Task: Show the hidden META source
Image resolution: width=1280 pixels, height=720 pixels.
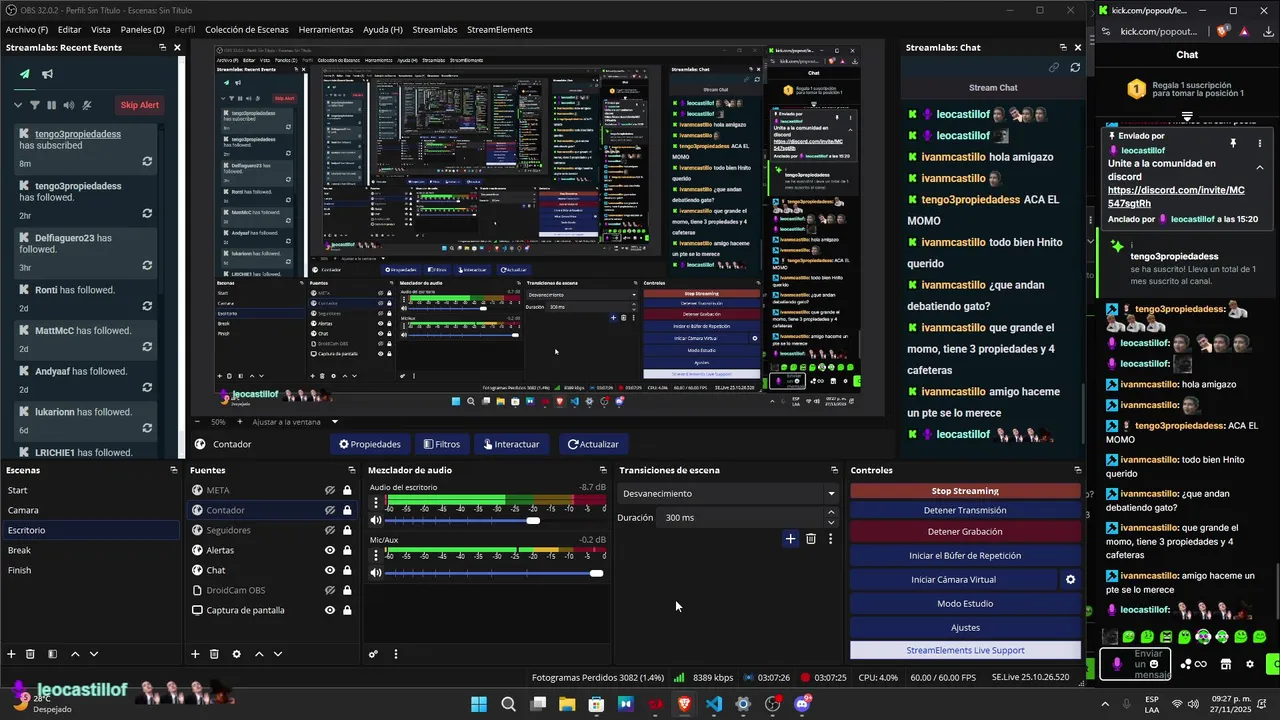Action: [x=329, y=490]
